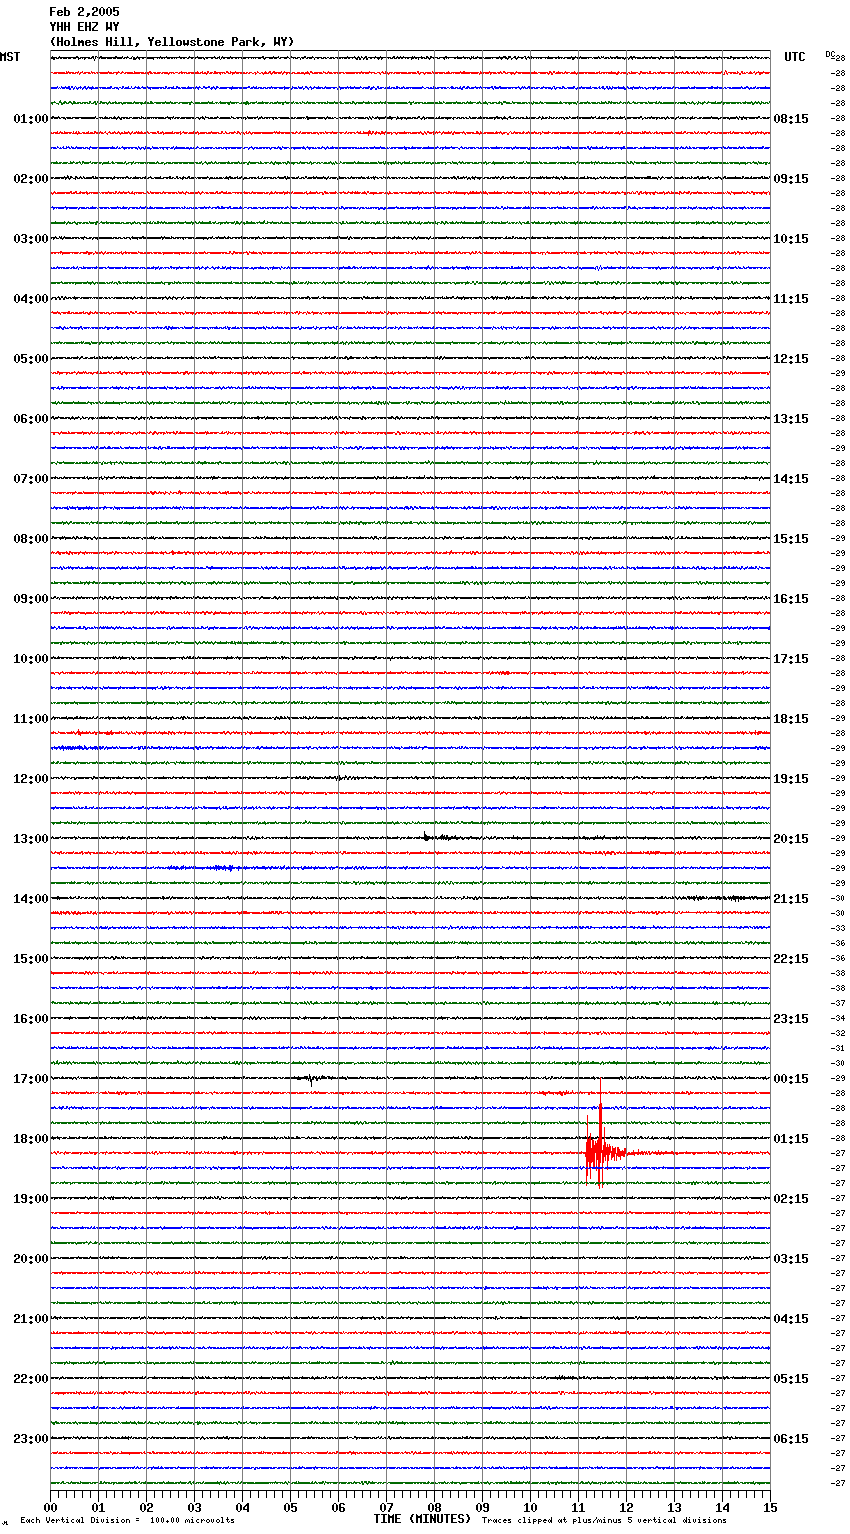
Task: Click the '20:00' MST hour label
Action: coord(31,1259)
